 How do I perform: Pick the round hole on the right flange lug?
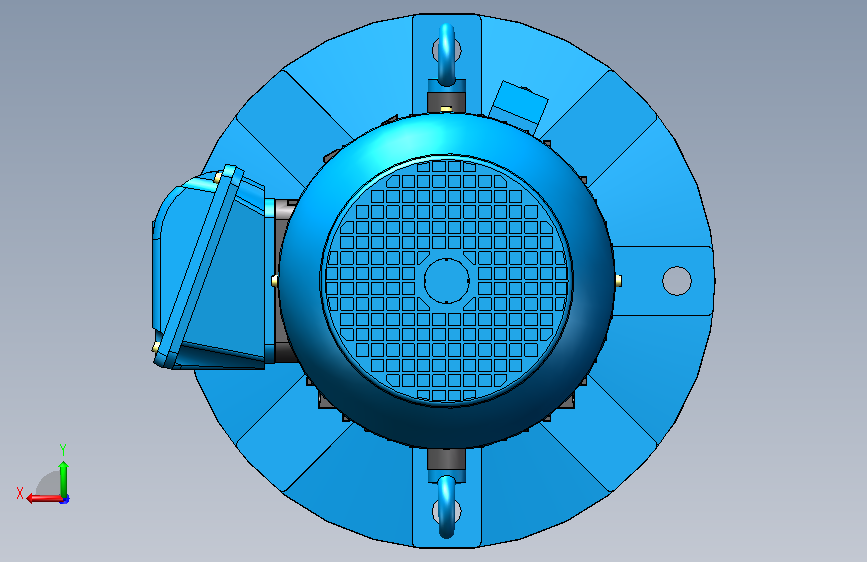[677, 281]
